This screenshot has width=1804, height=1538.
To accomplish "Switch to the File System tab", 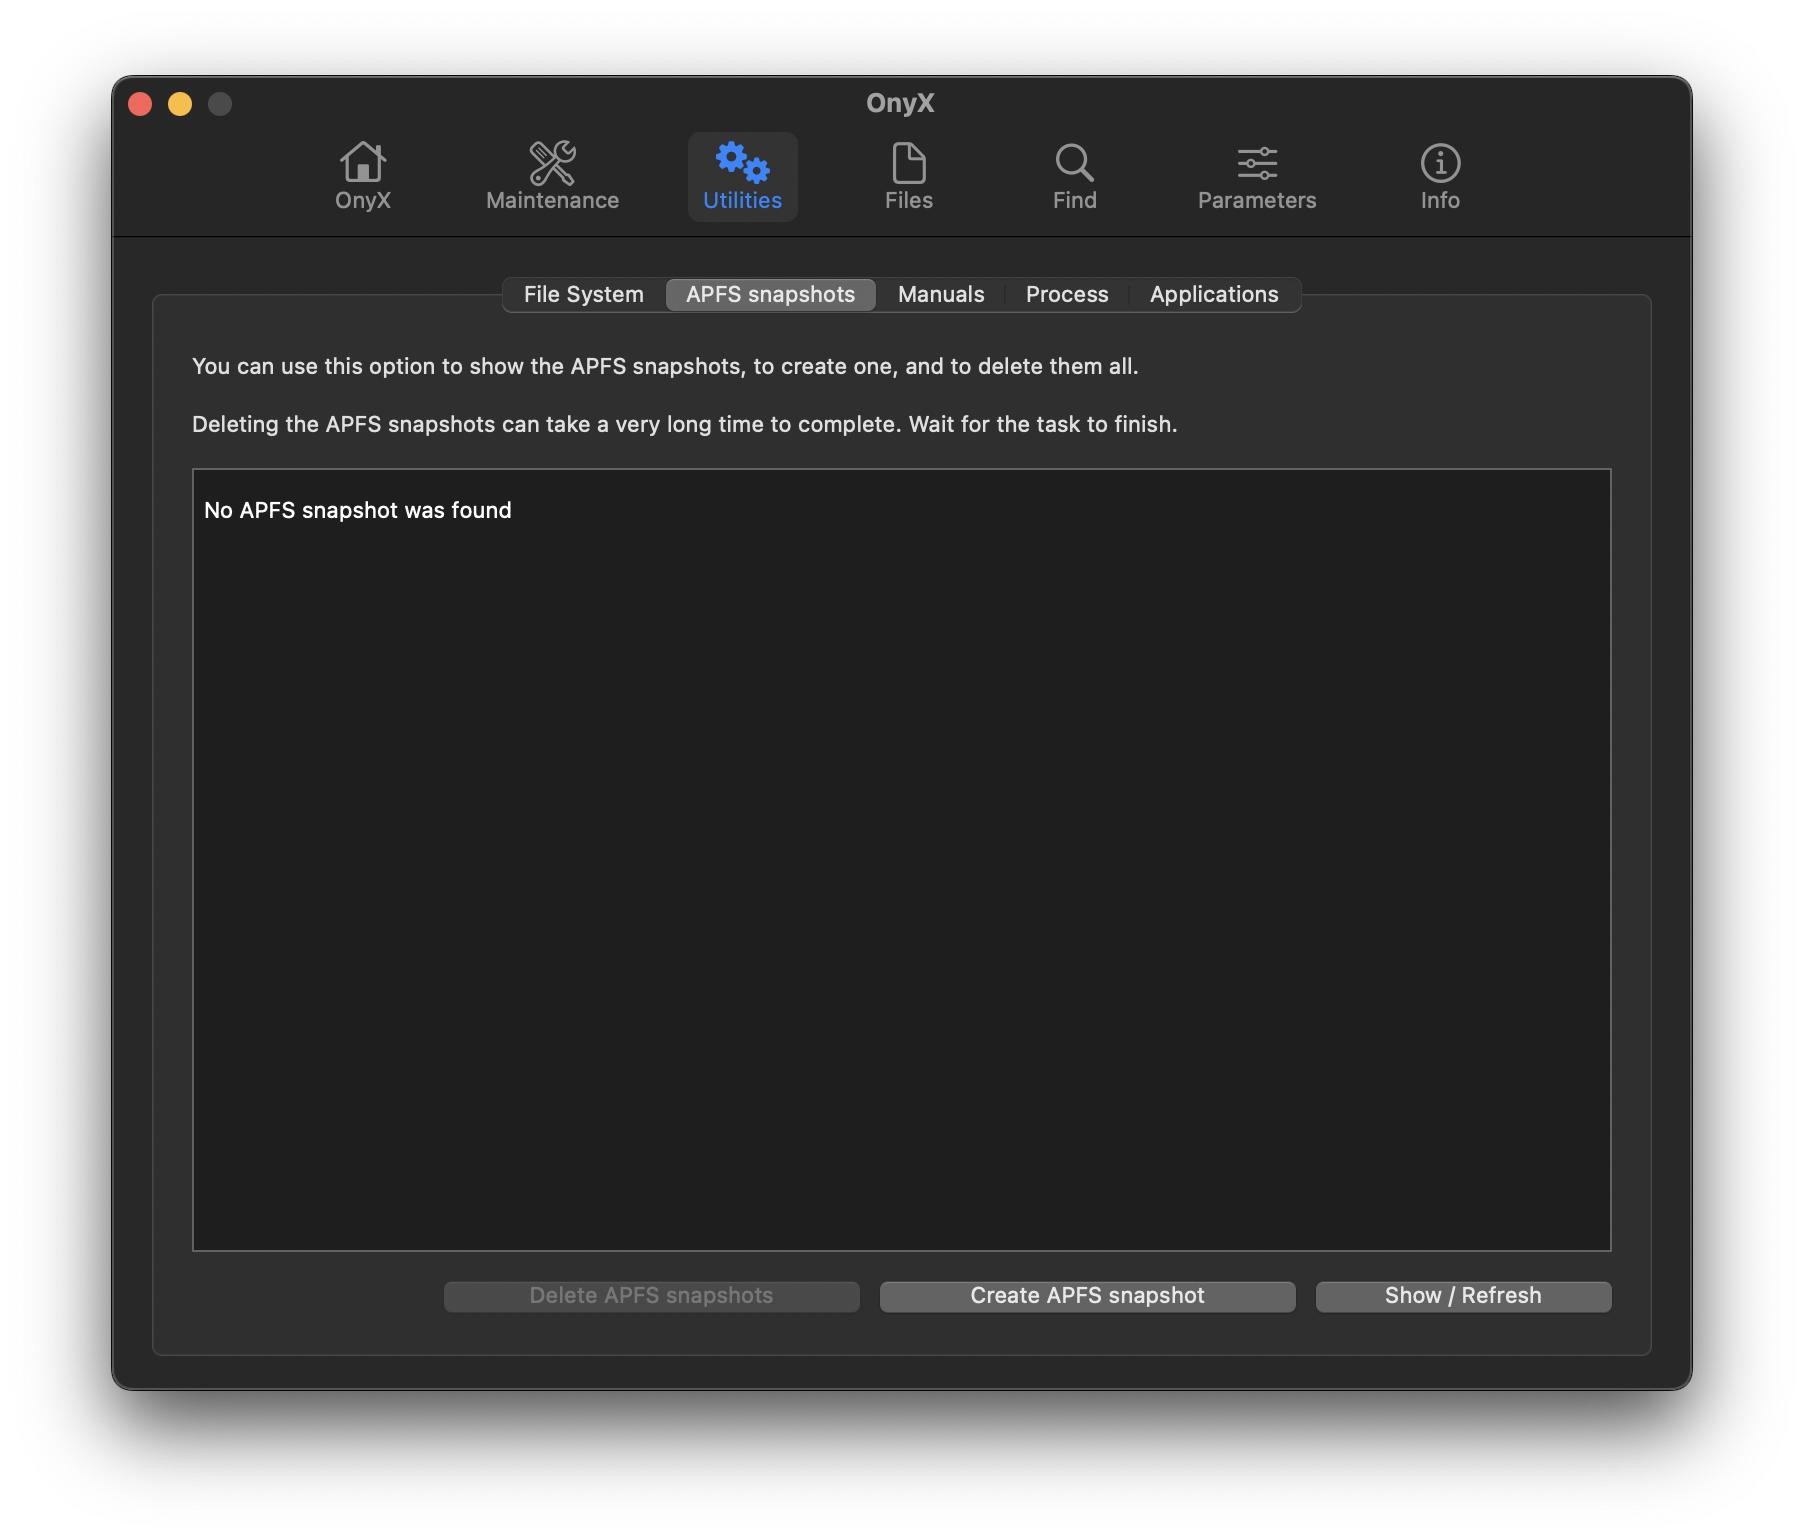I will pos(584,295).
